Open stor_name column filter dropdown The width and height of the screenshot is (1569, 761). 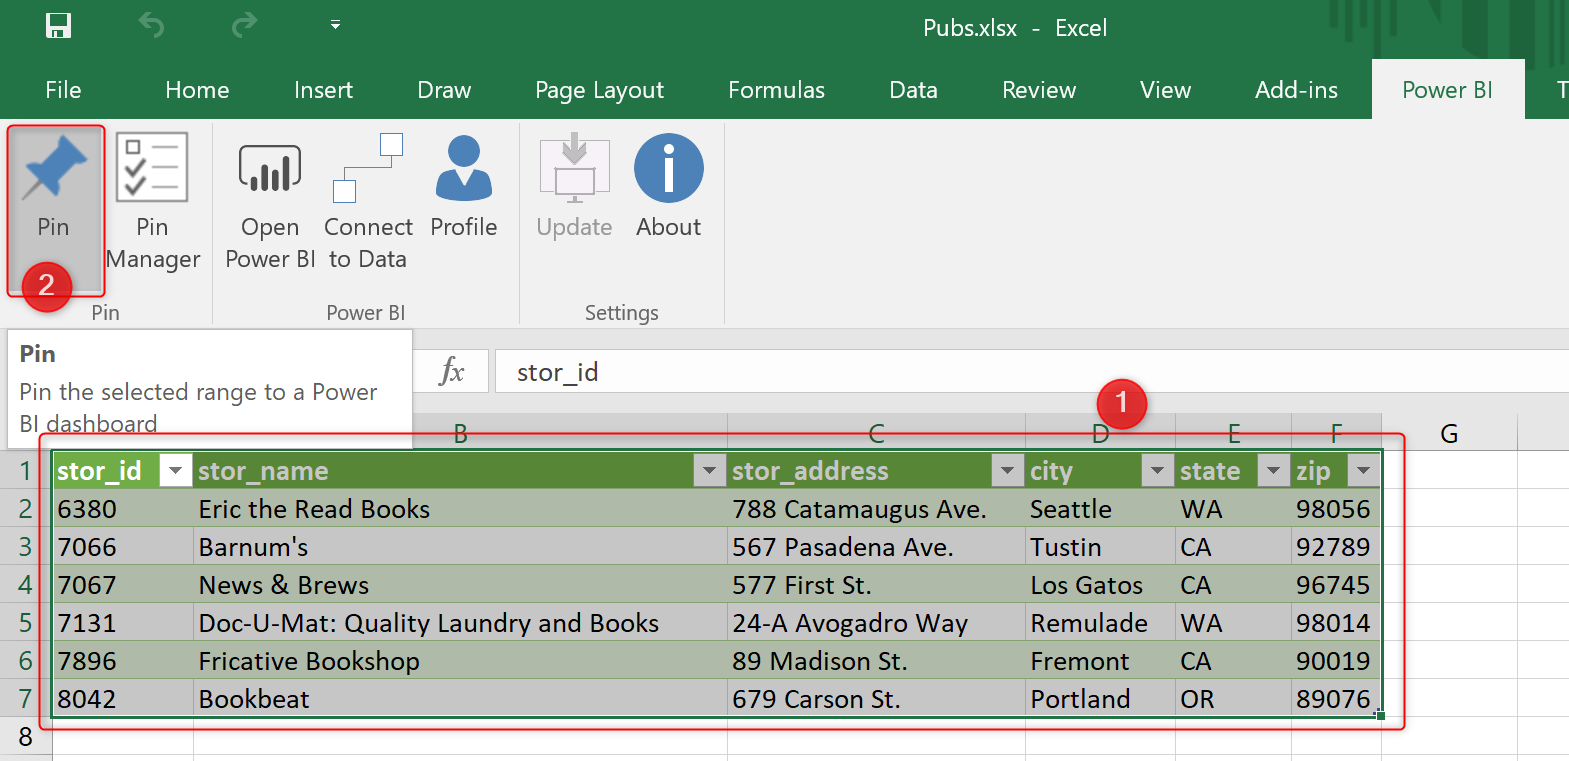click(x=709, y=470)
